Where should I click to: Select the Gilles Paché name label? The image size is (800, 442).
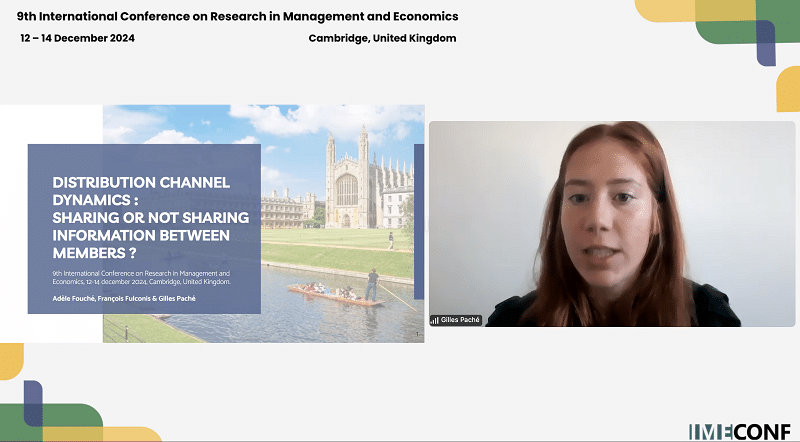[x=461, y=320]
